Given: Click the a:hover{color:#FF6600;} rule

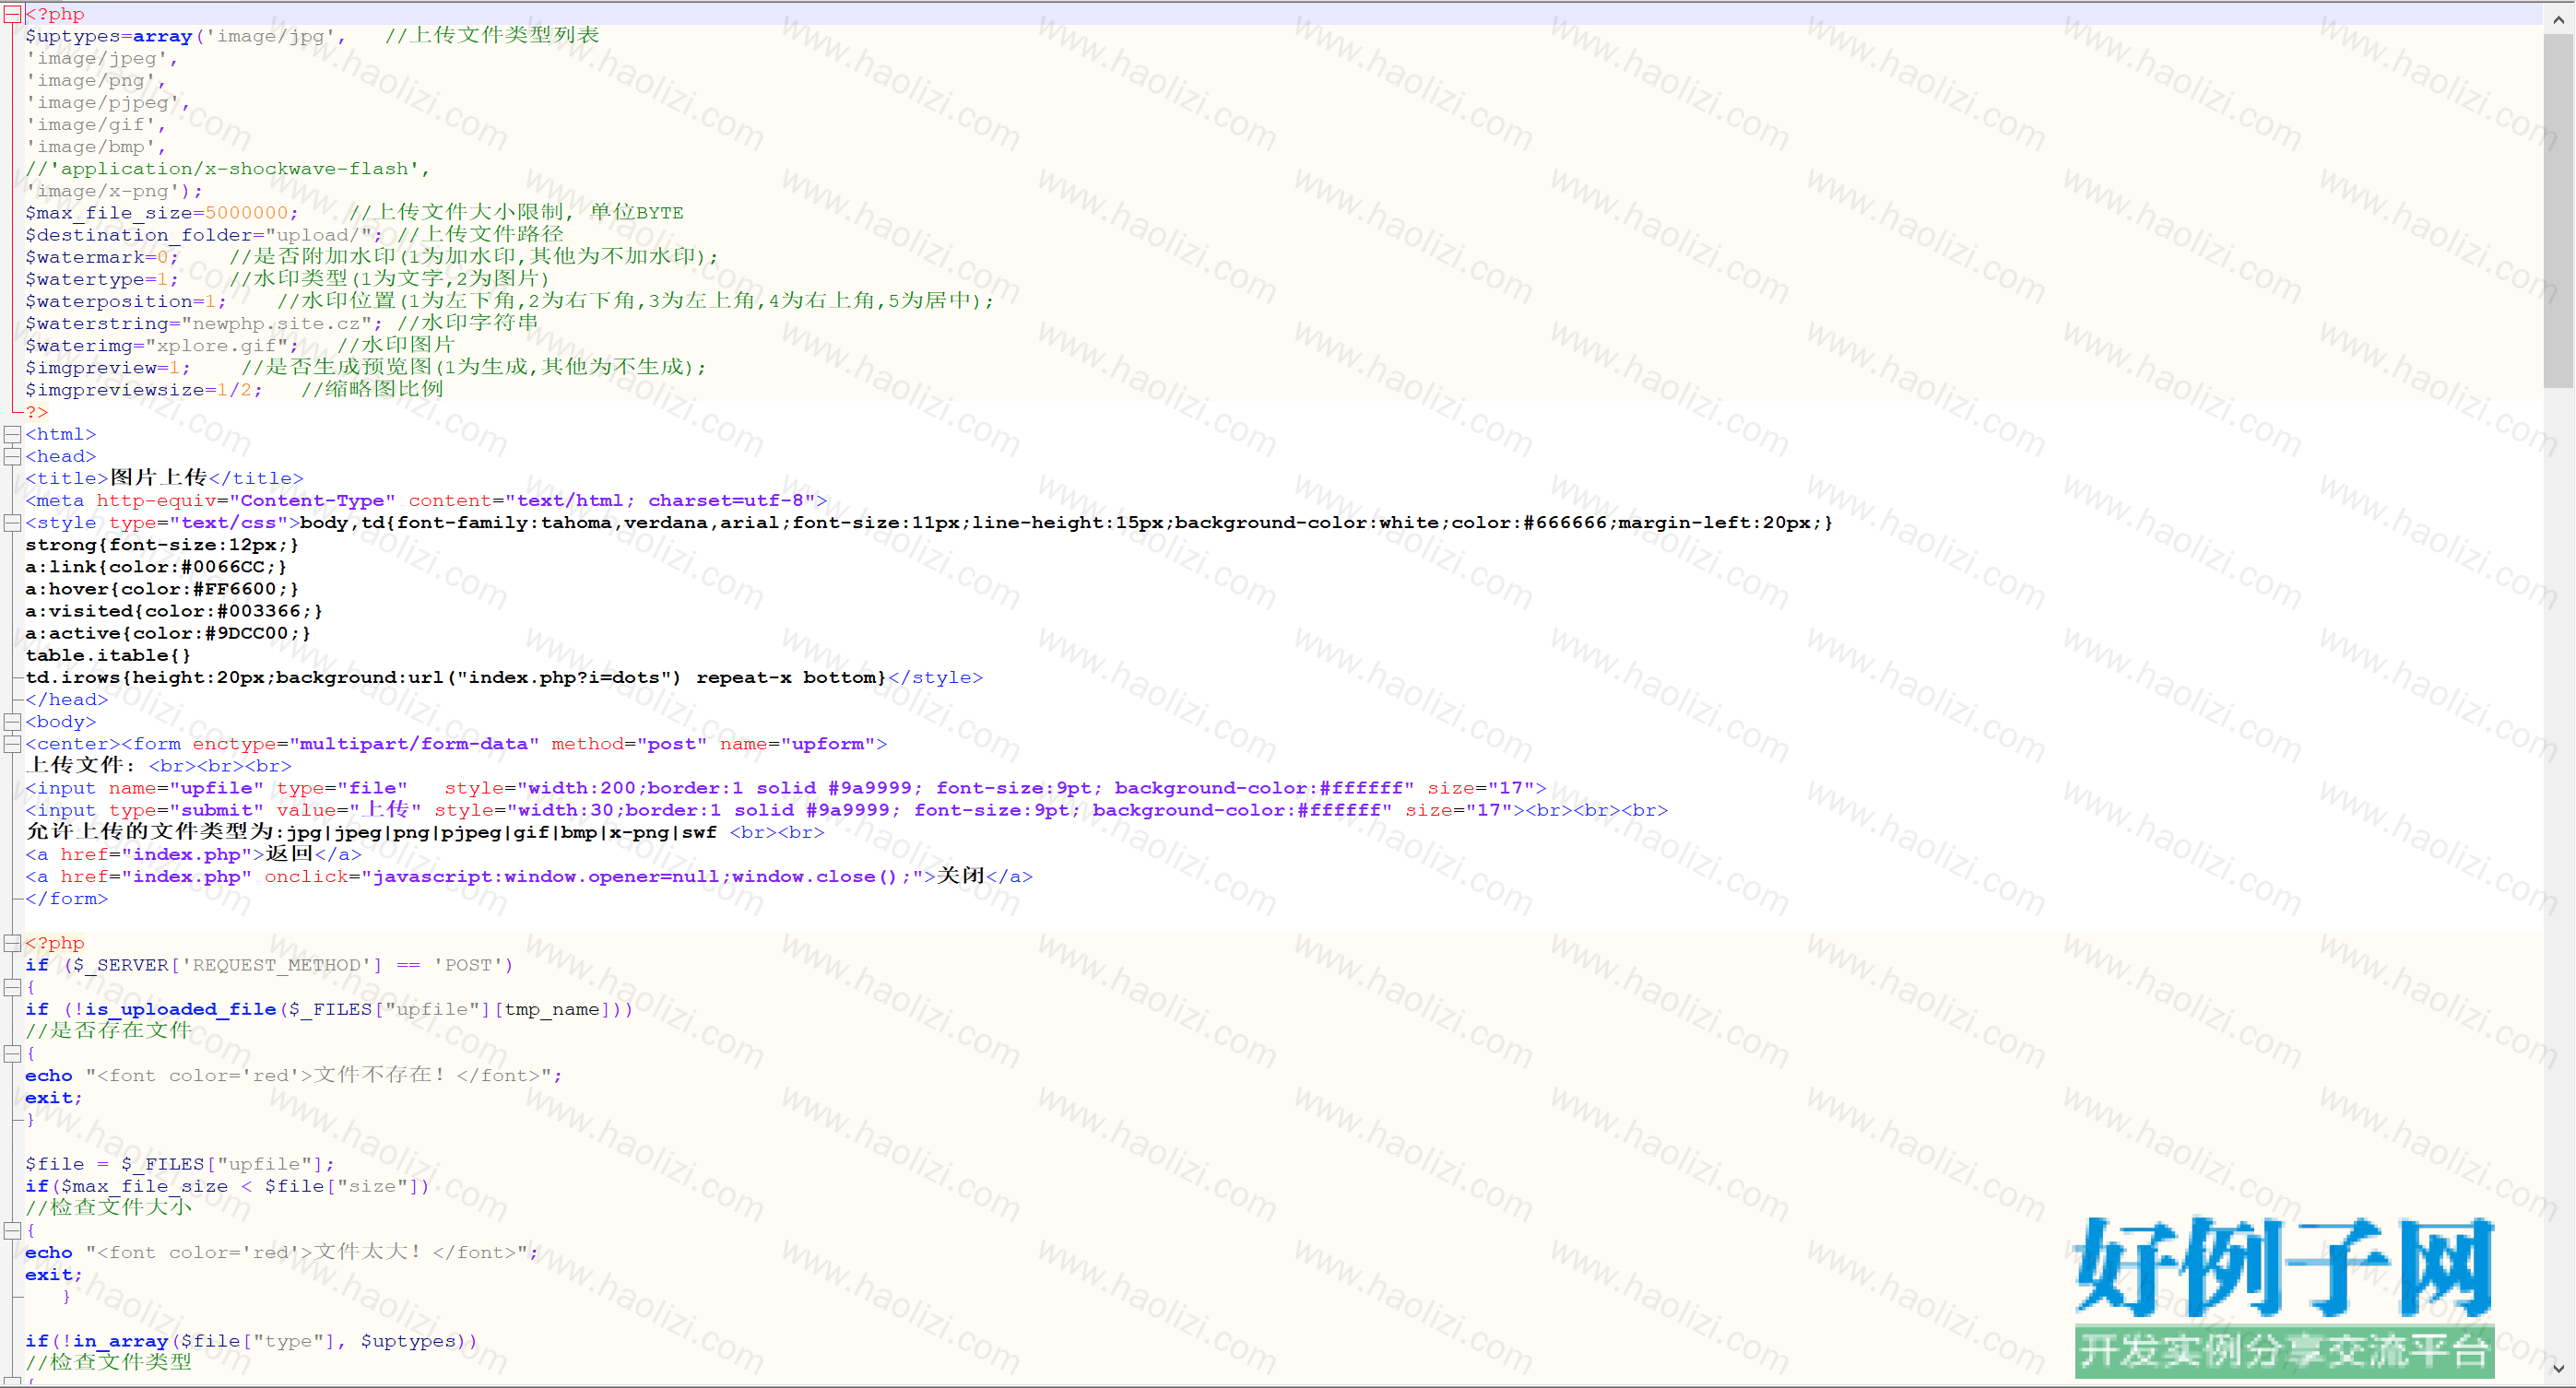Looking at the screenshot, I should (x=162, y=588).
